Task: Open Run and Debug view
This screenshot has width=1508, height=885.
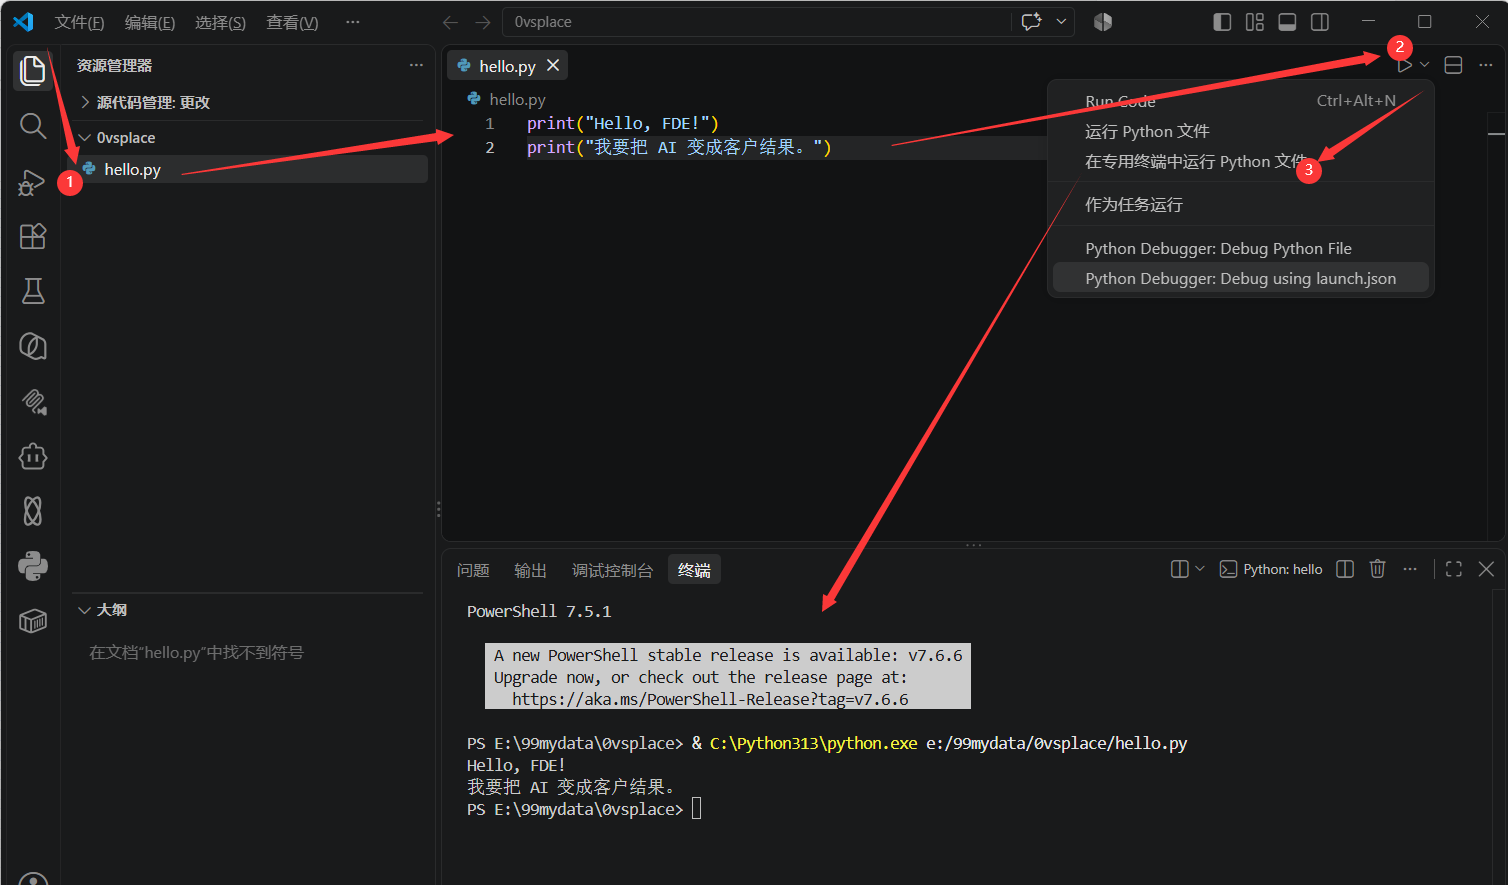Action: [x=33, y=182]
